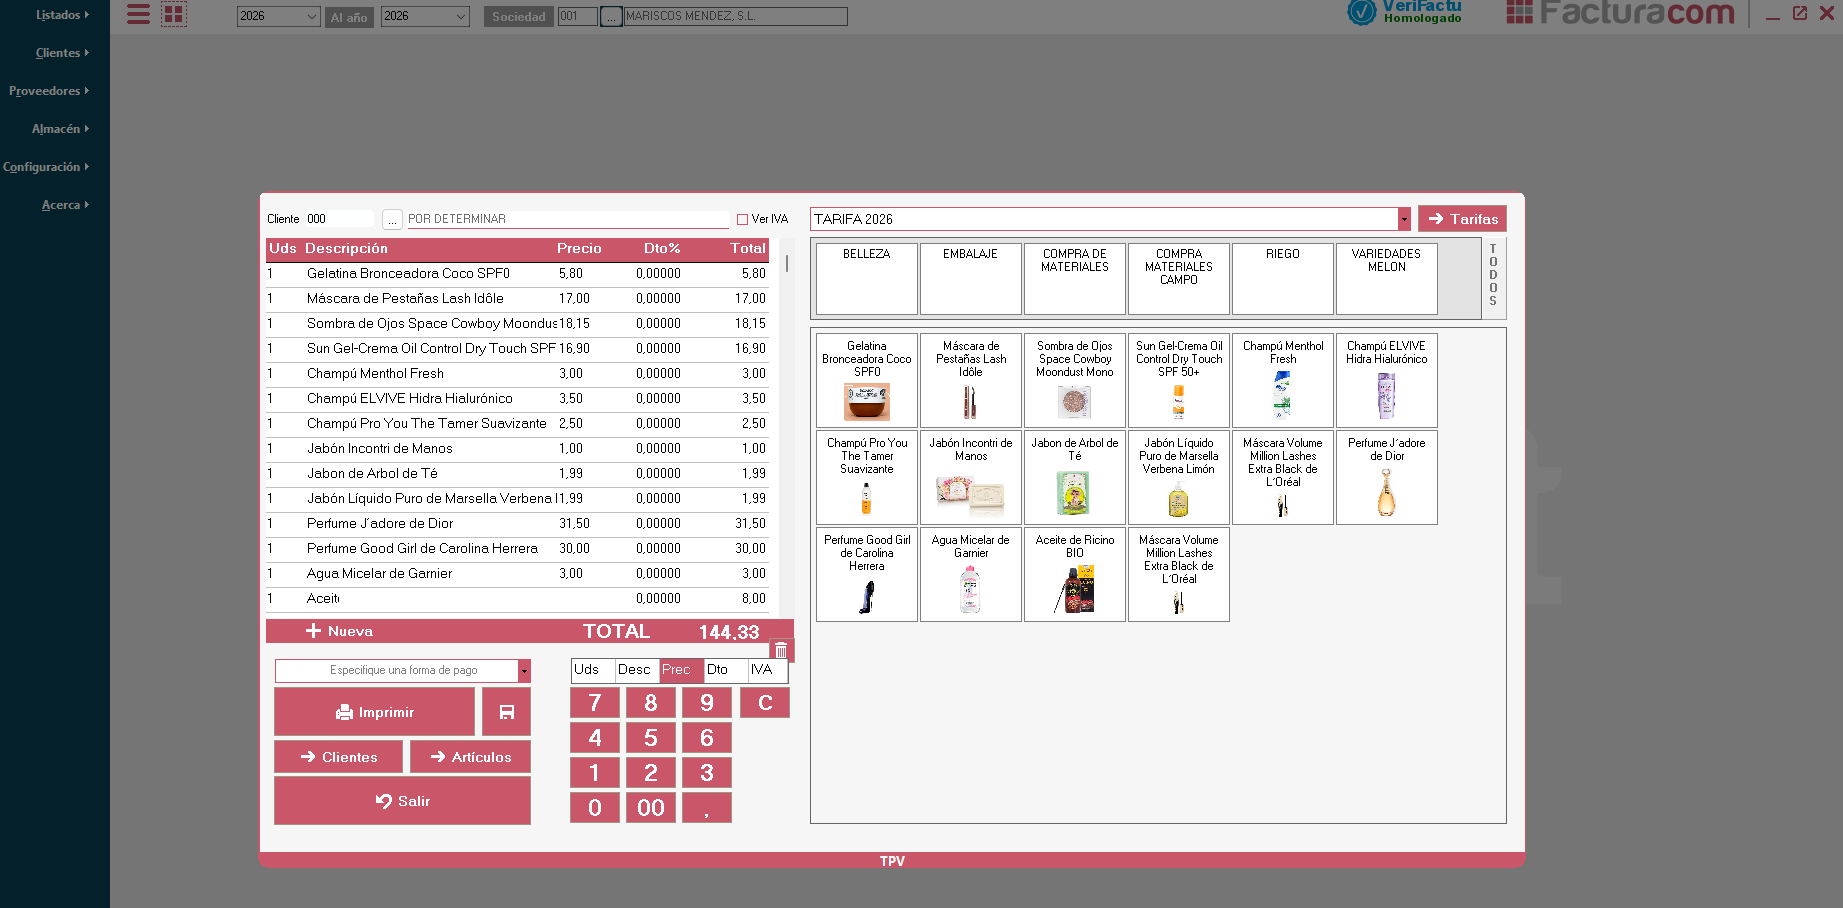Viewport: 1843px width, 908px height.
Task: Add Jabón Incontri de Manos product tile
Action: 971,477
